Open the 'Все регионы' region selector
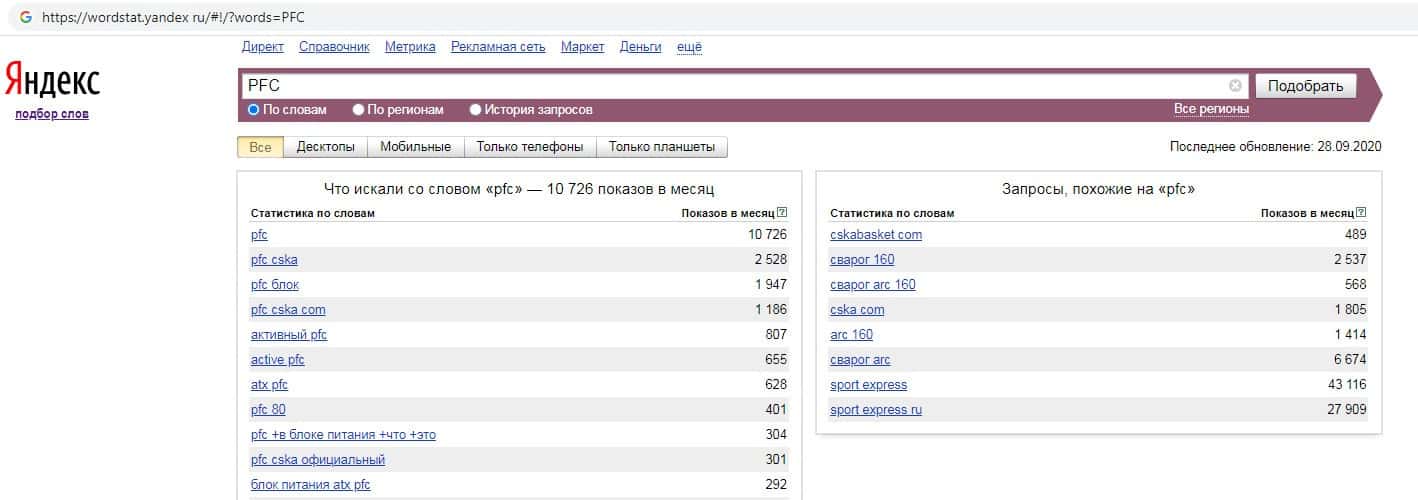Viewport: 1418px width, 500px height. click(1211, 109)
